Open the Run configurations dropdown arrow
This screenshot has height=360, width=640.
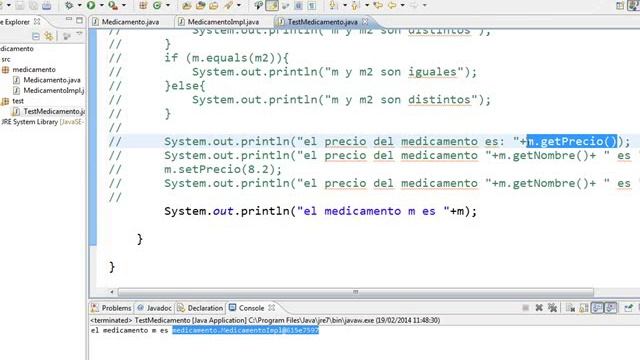tap(101, 5)
